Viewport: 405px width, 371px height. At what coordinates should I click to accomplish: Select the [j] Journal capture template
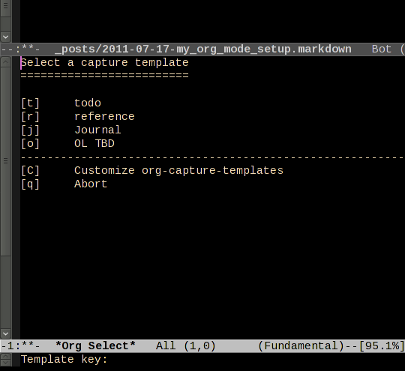pyautogui.click(x=71, y=130)
